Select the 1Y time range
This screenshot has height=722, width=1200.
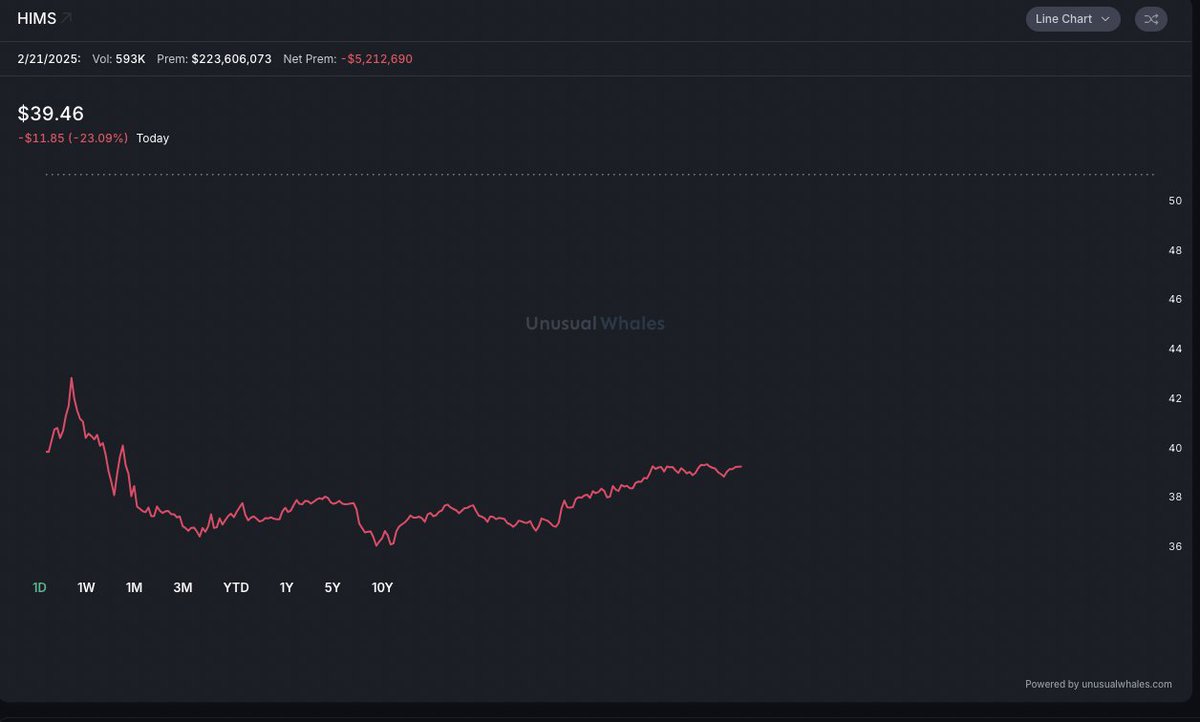click(x=286, y=588)
